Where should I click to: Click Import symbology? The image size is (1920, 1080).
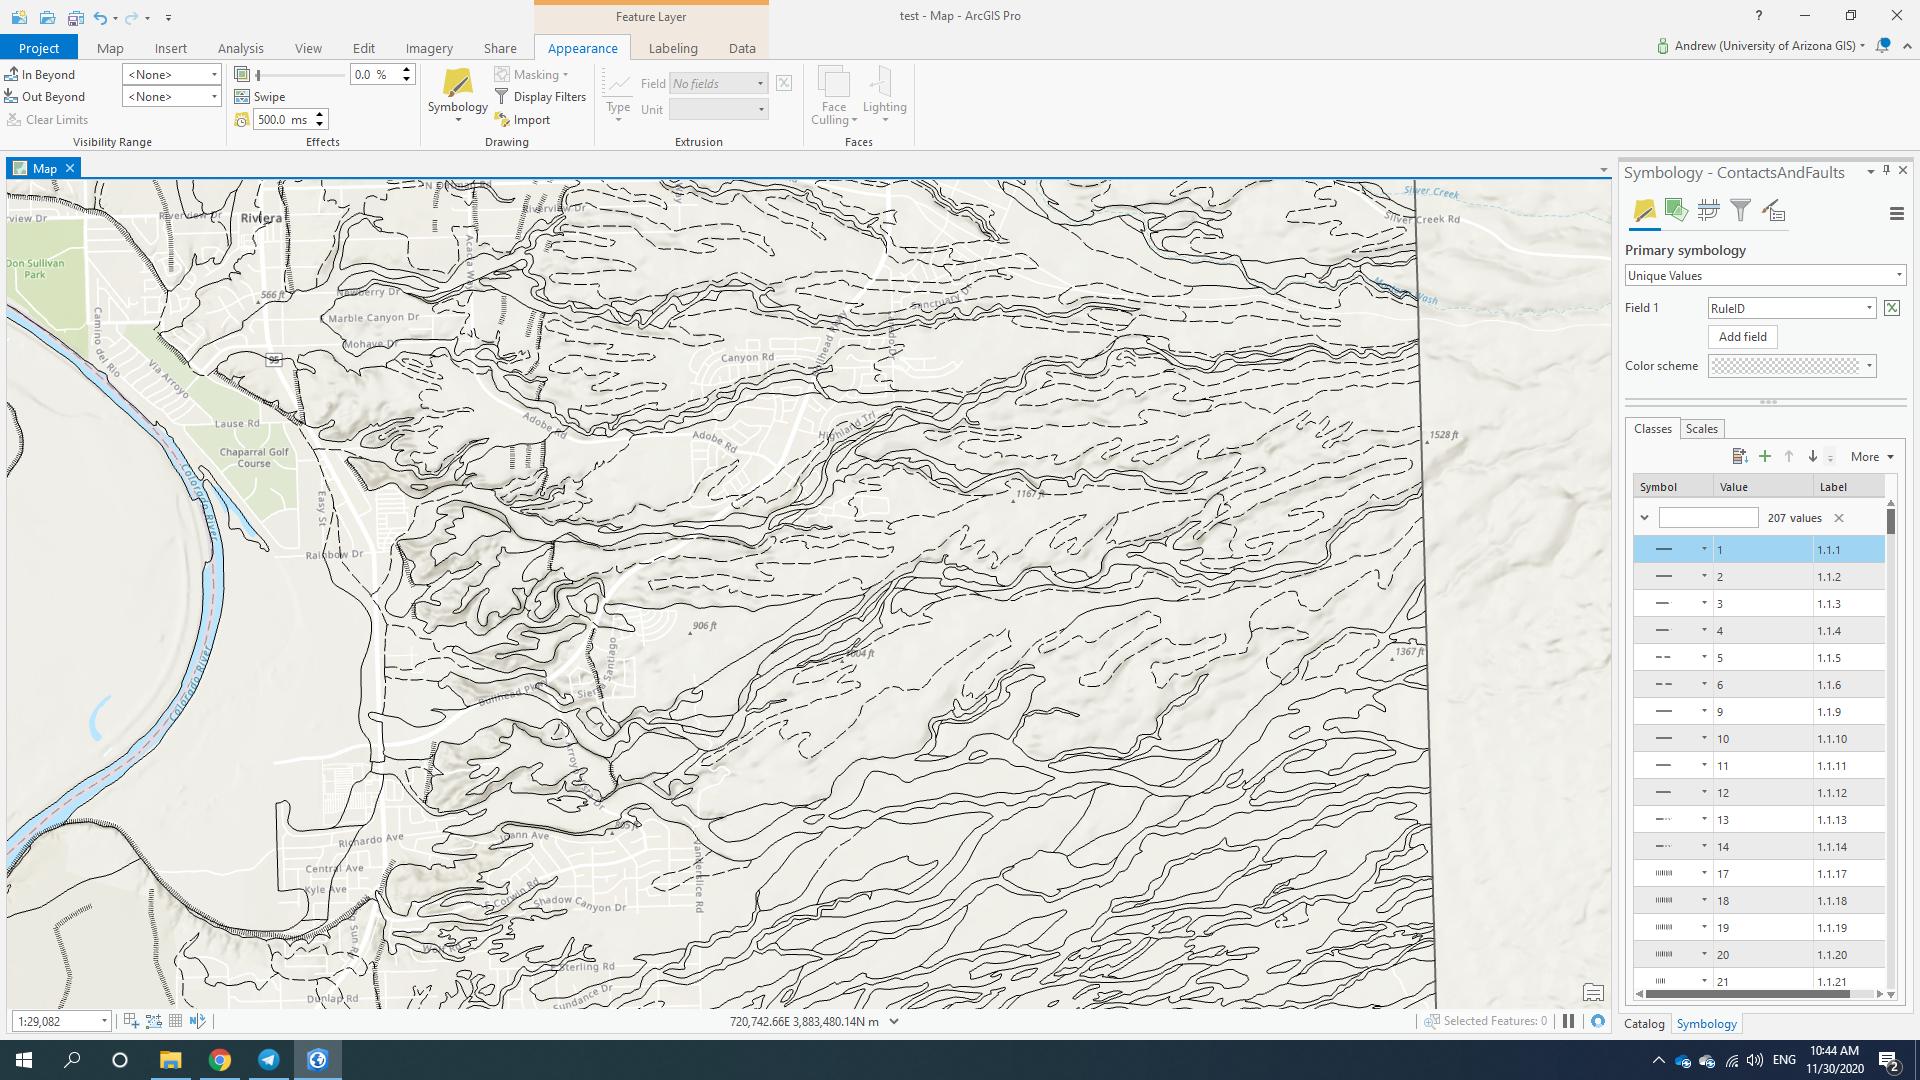pyautogui.click(x=522, y=120)
